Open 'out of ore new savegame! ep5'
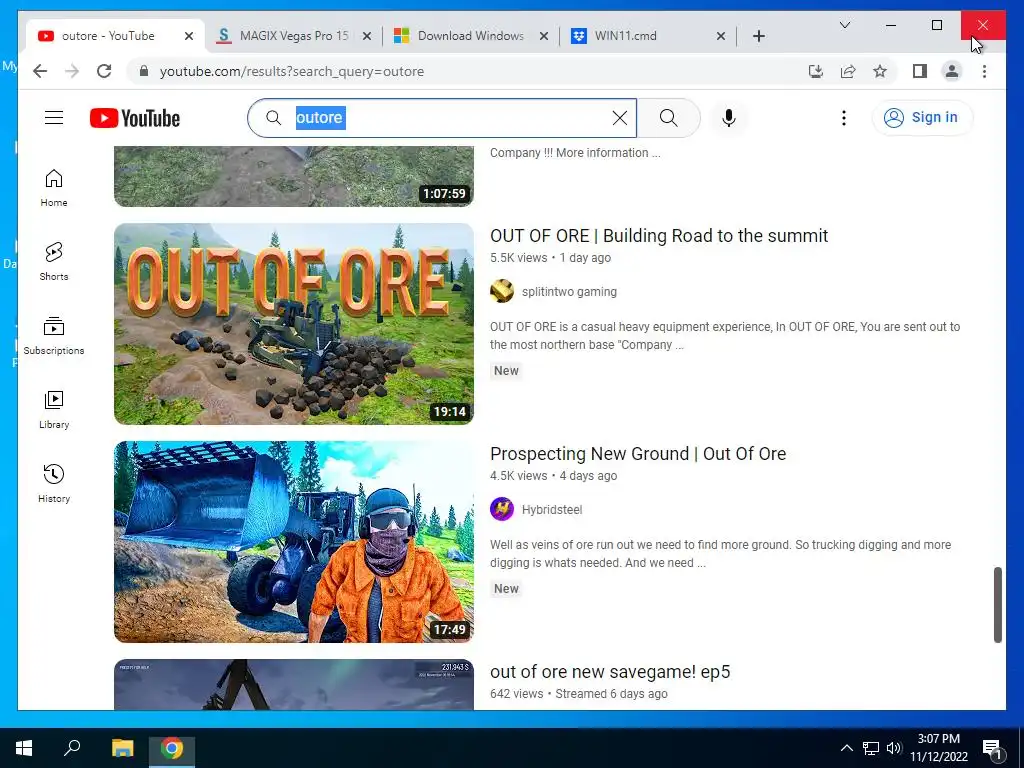Viewport: 1024px width, 768px height. pos(610,672)
